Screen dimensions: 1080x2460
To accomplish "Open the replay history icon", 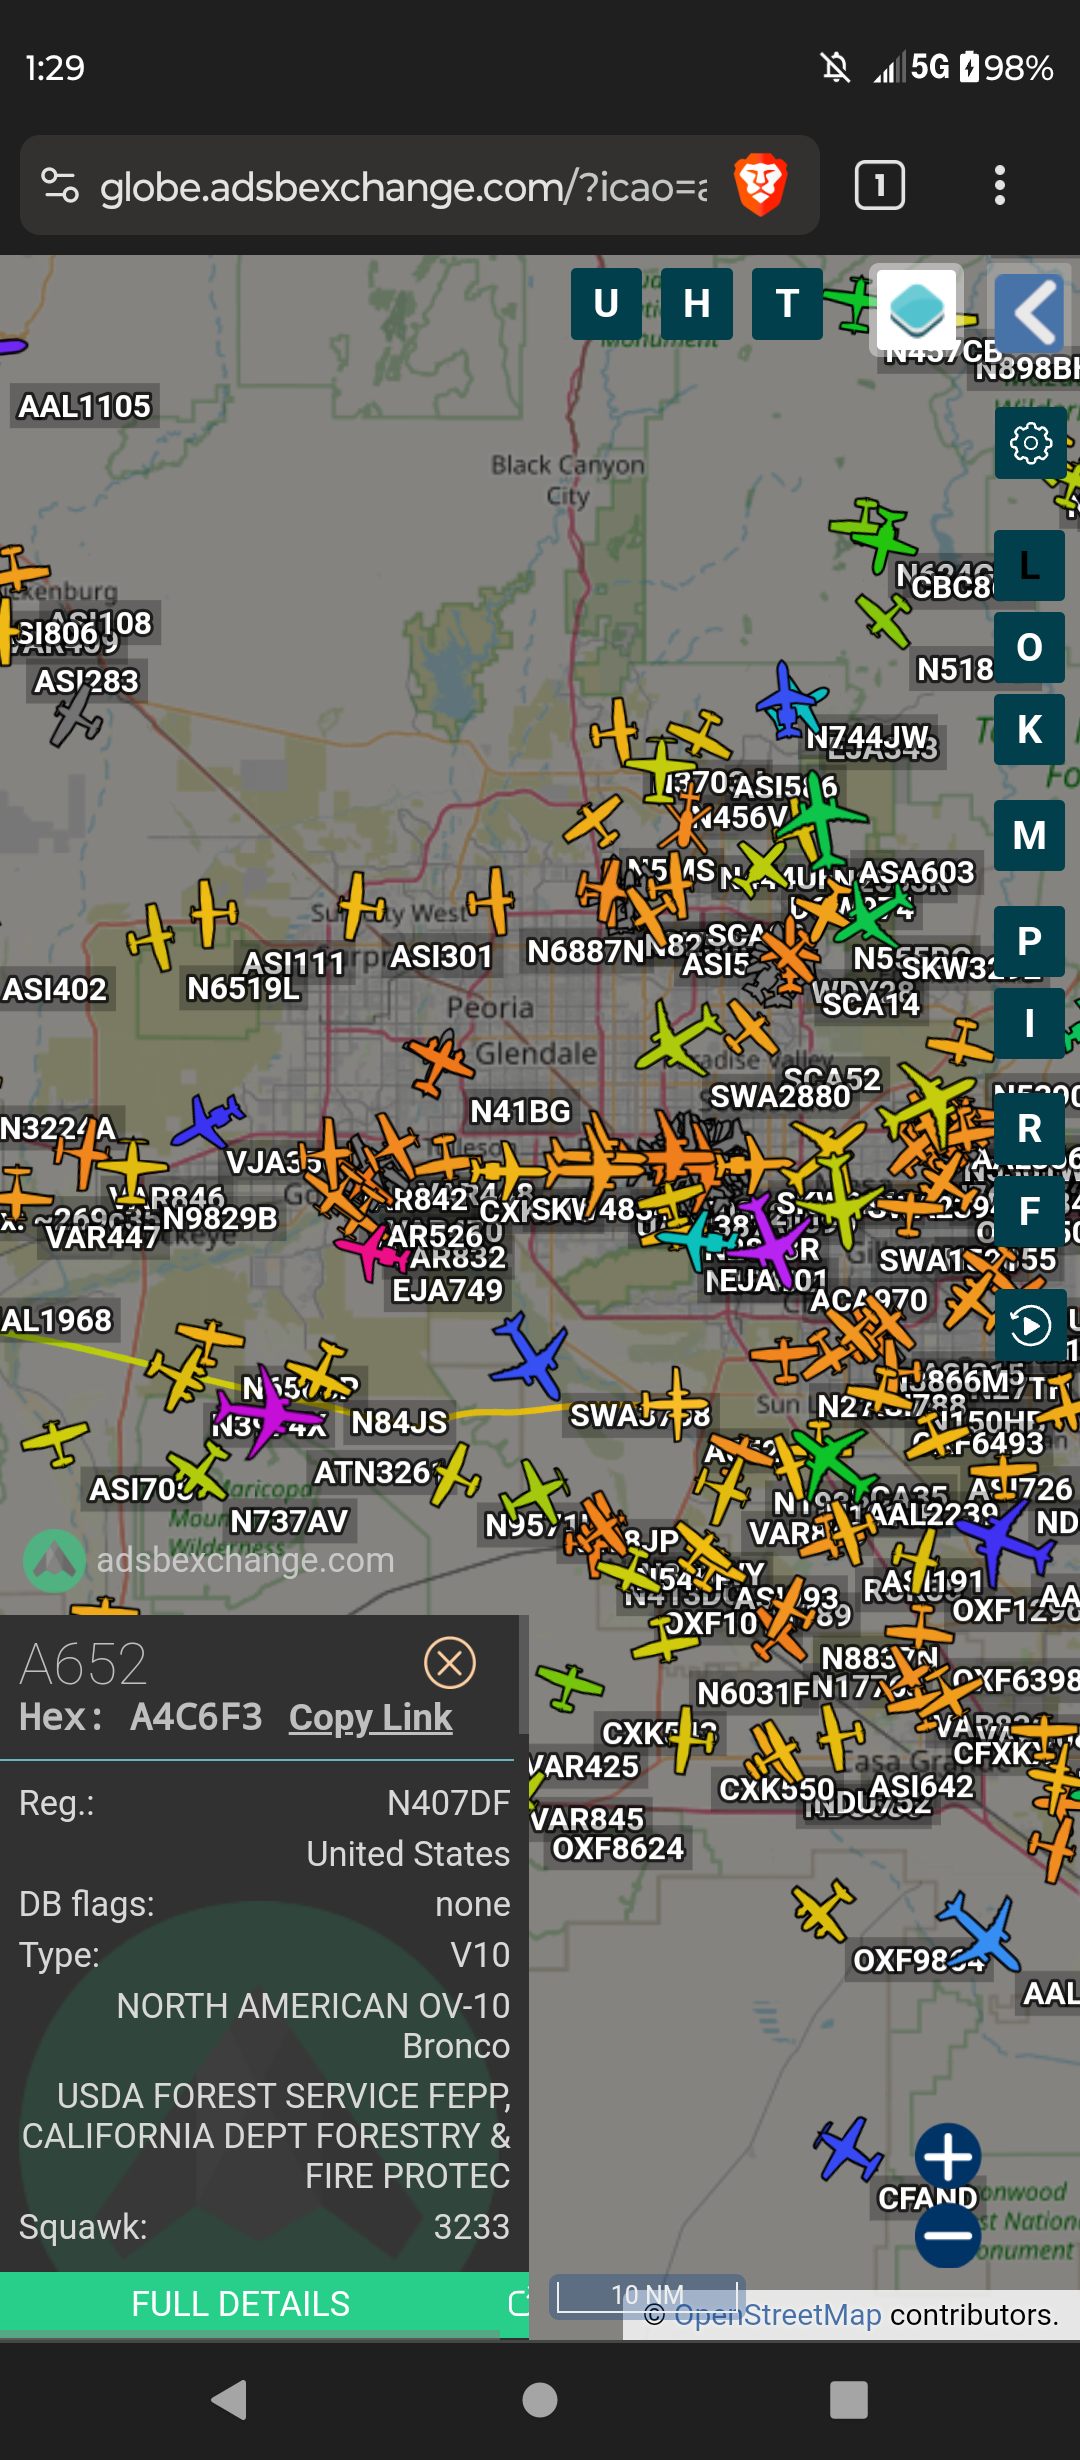I will click(x=1030, y=1326).
